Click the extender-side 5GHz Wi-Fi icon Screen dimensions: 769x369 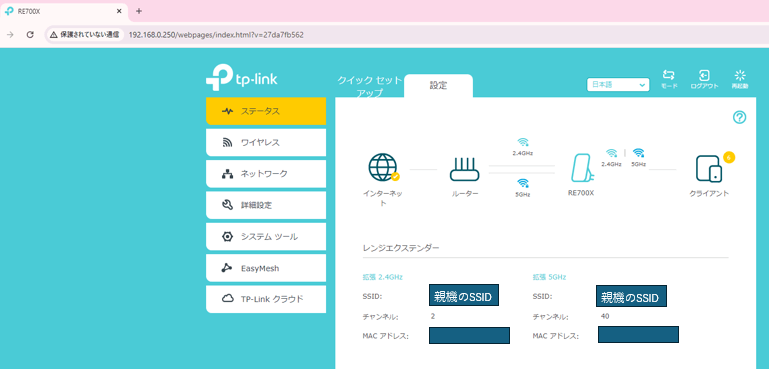638,153
